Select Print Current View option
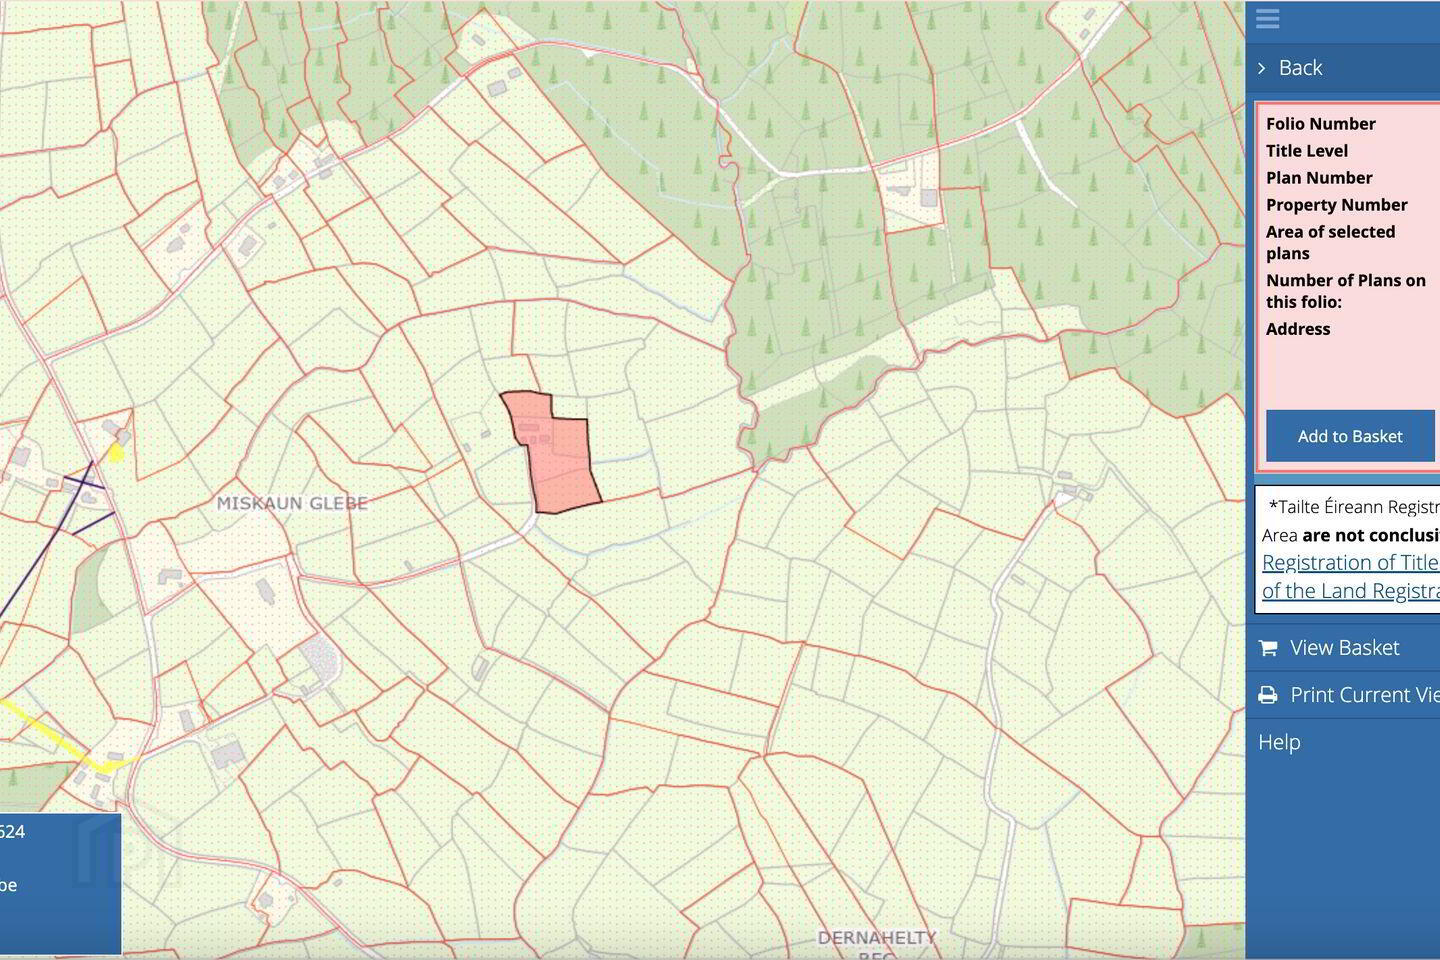Viewport: 1440px width, 960px height. [1365, 695]
